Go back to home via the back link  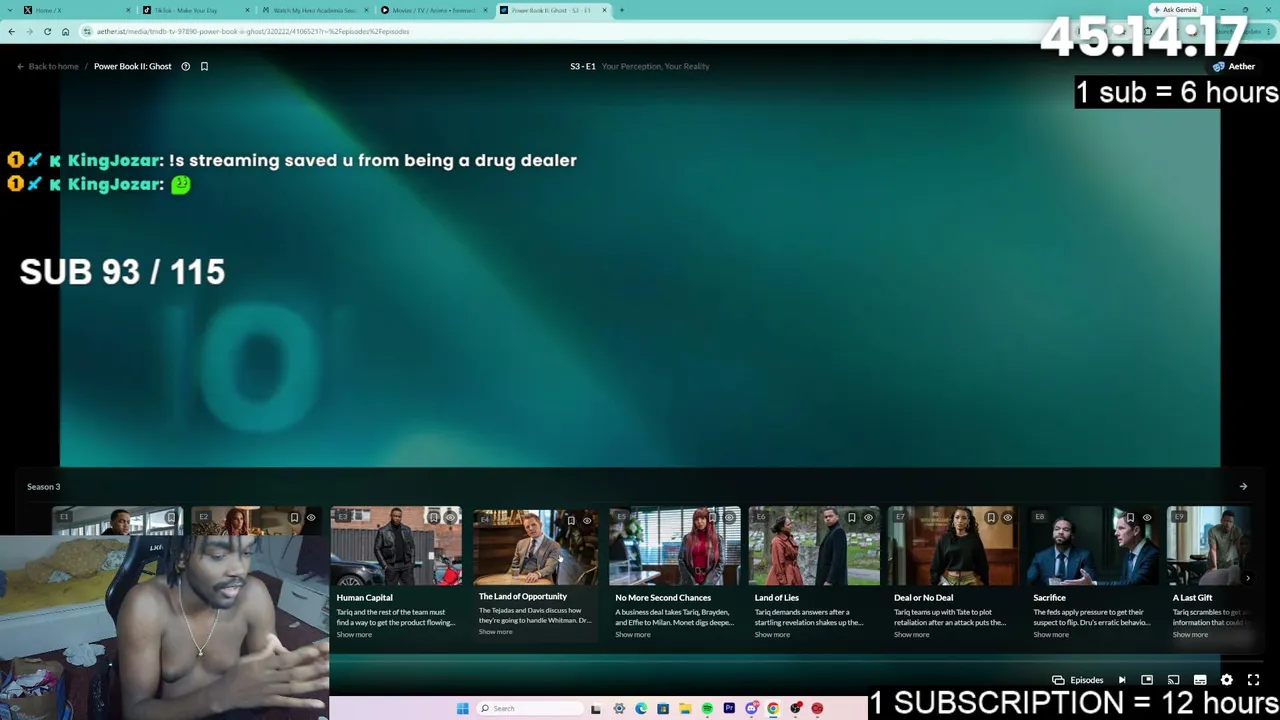click(47, 66)
